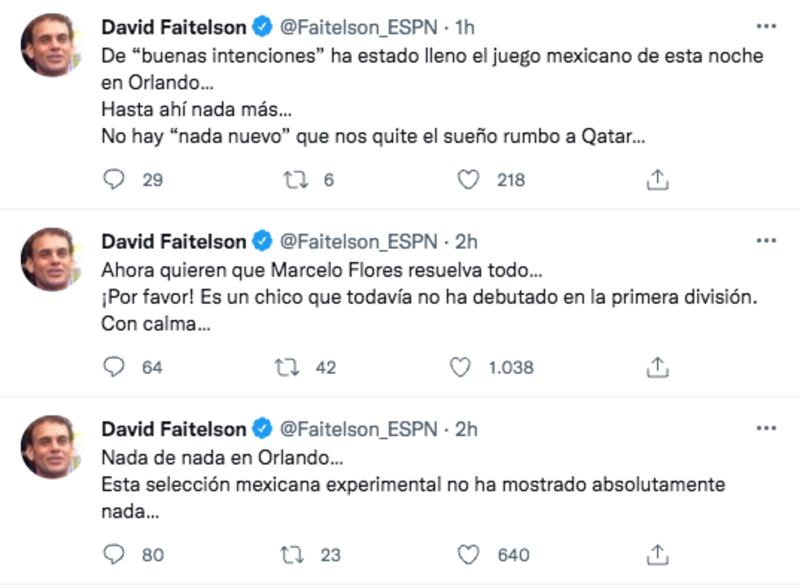Click the profile avatar on the top tweet
800x588 pixels.
pyautogui.click(x=51, y=45)
